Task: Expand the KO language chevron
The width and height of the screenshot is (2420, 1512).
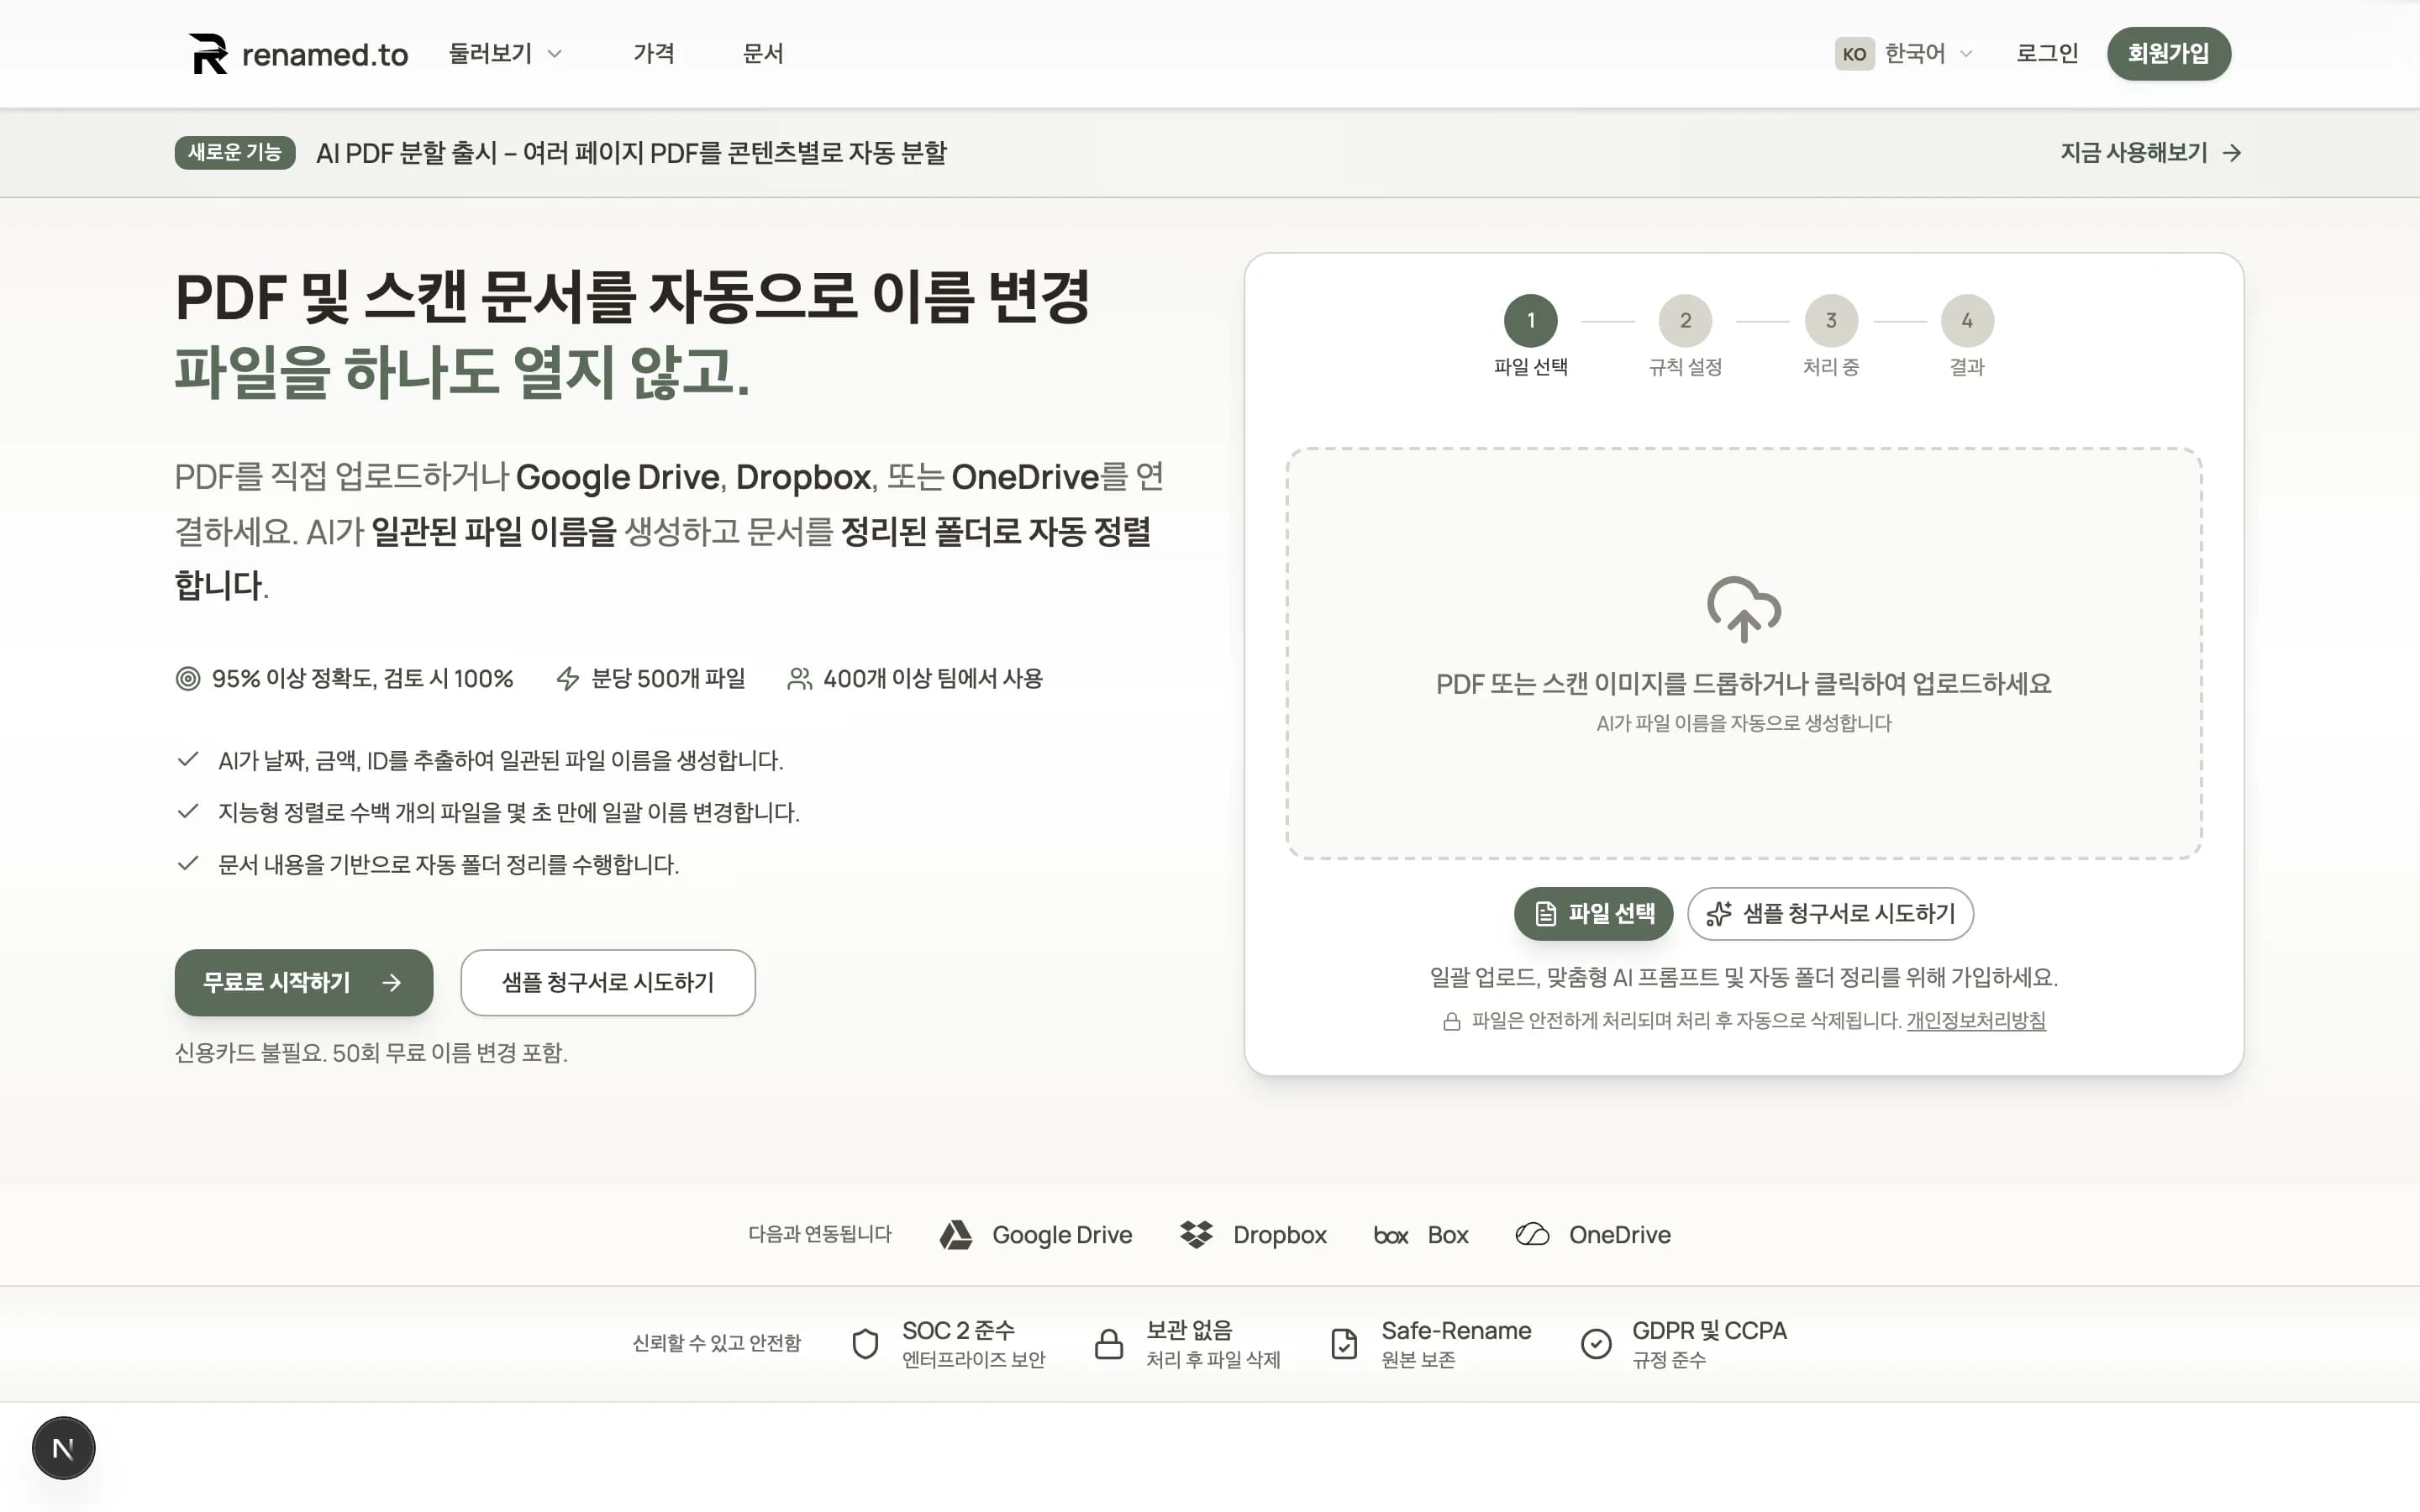Action: click(x=1966, y=54)
